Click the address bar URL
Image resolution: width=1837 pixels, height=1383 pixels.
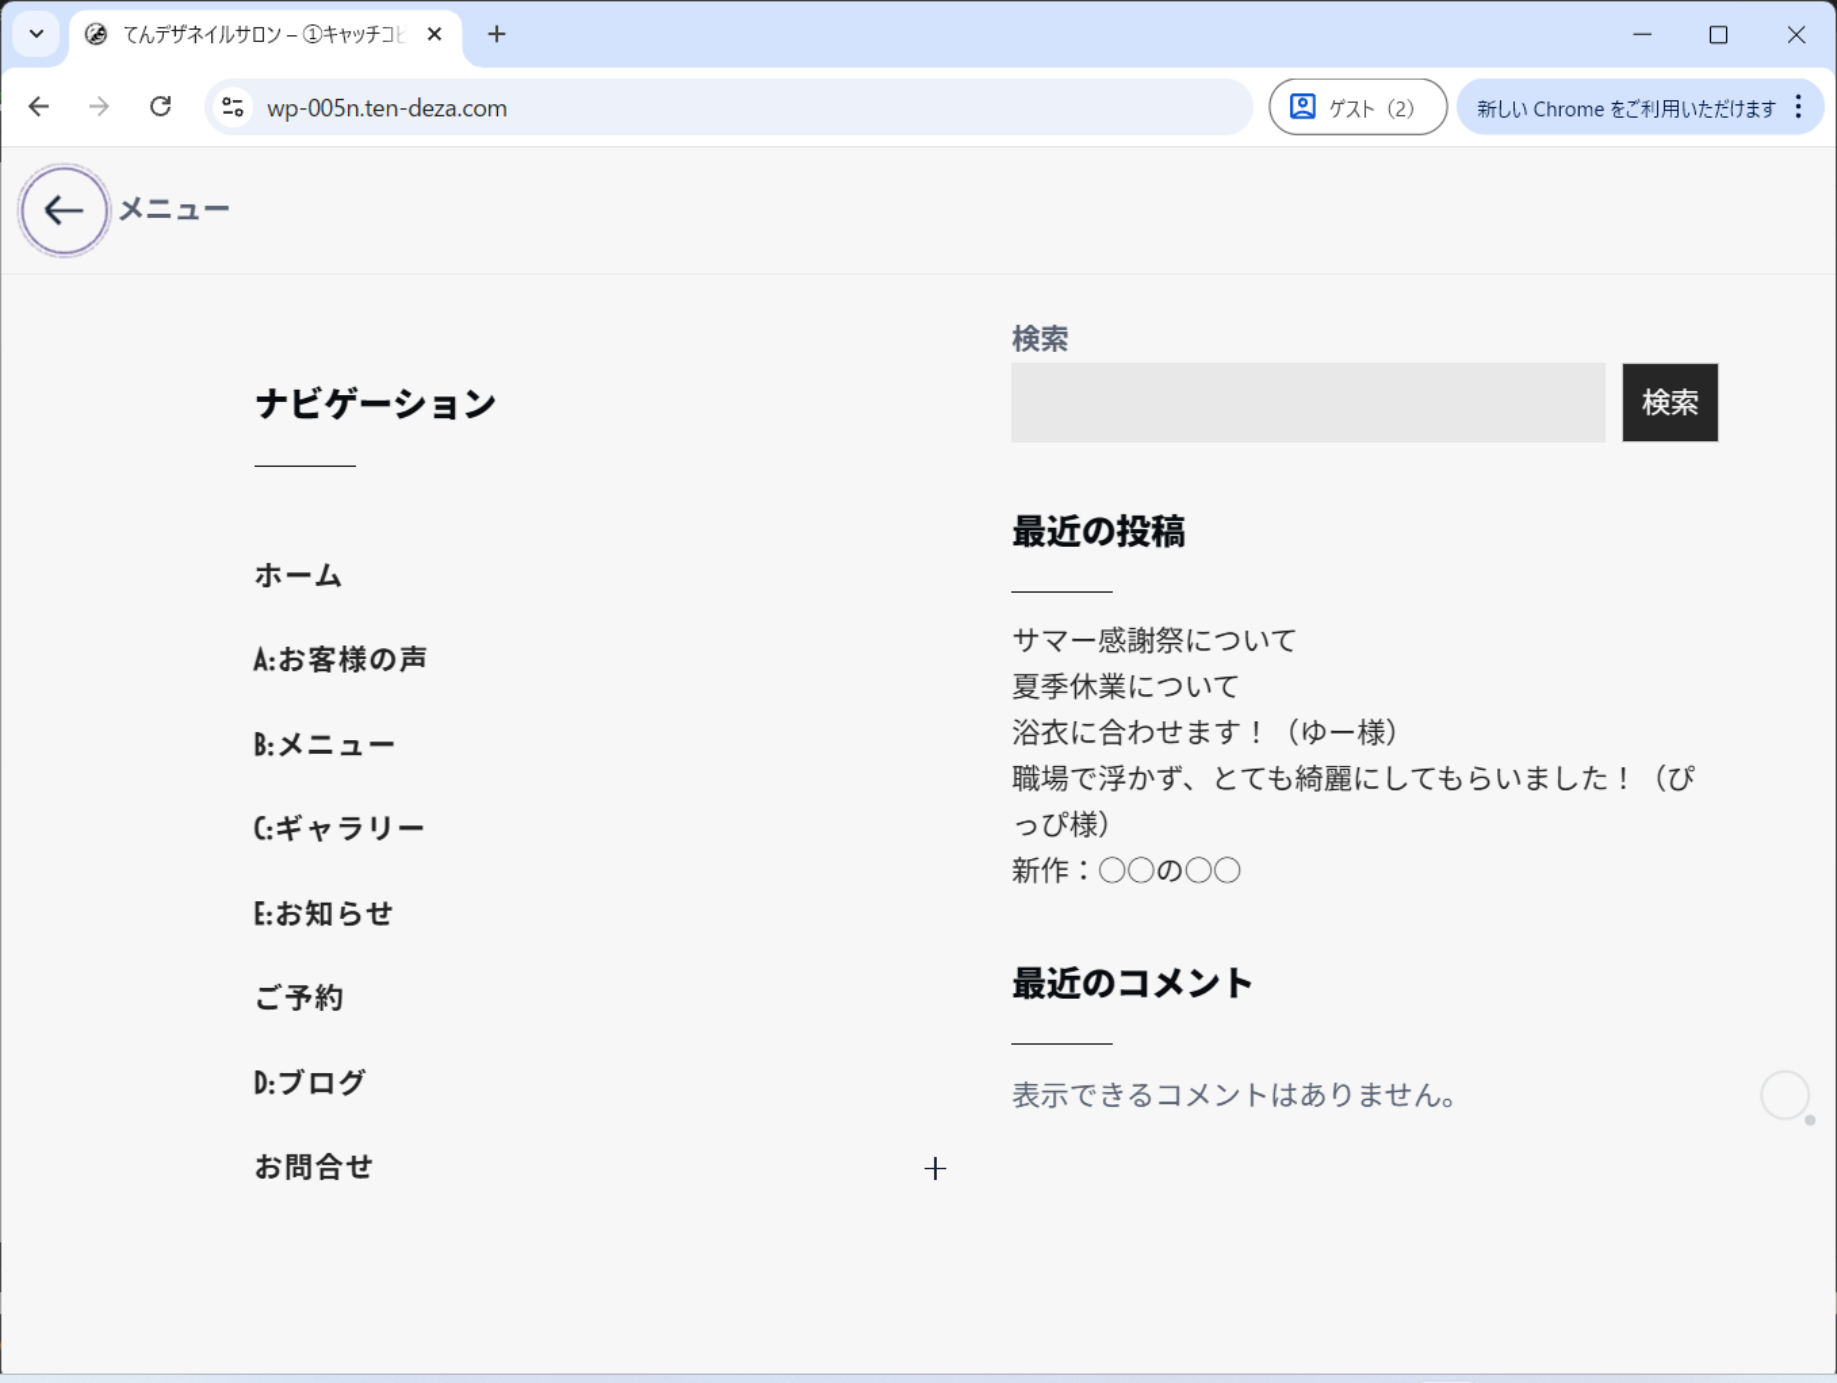pos(387,108)
